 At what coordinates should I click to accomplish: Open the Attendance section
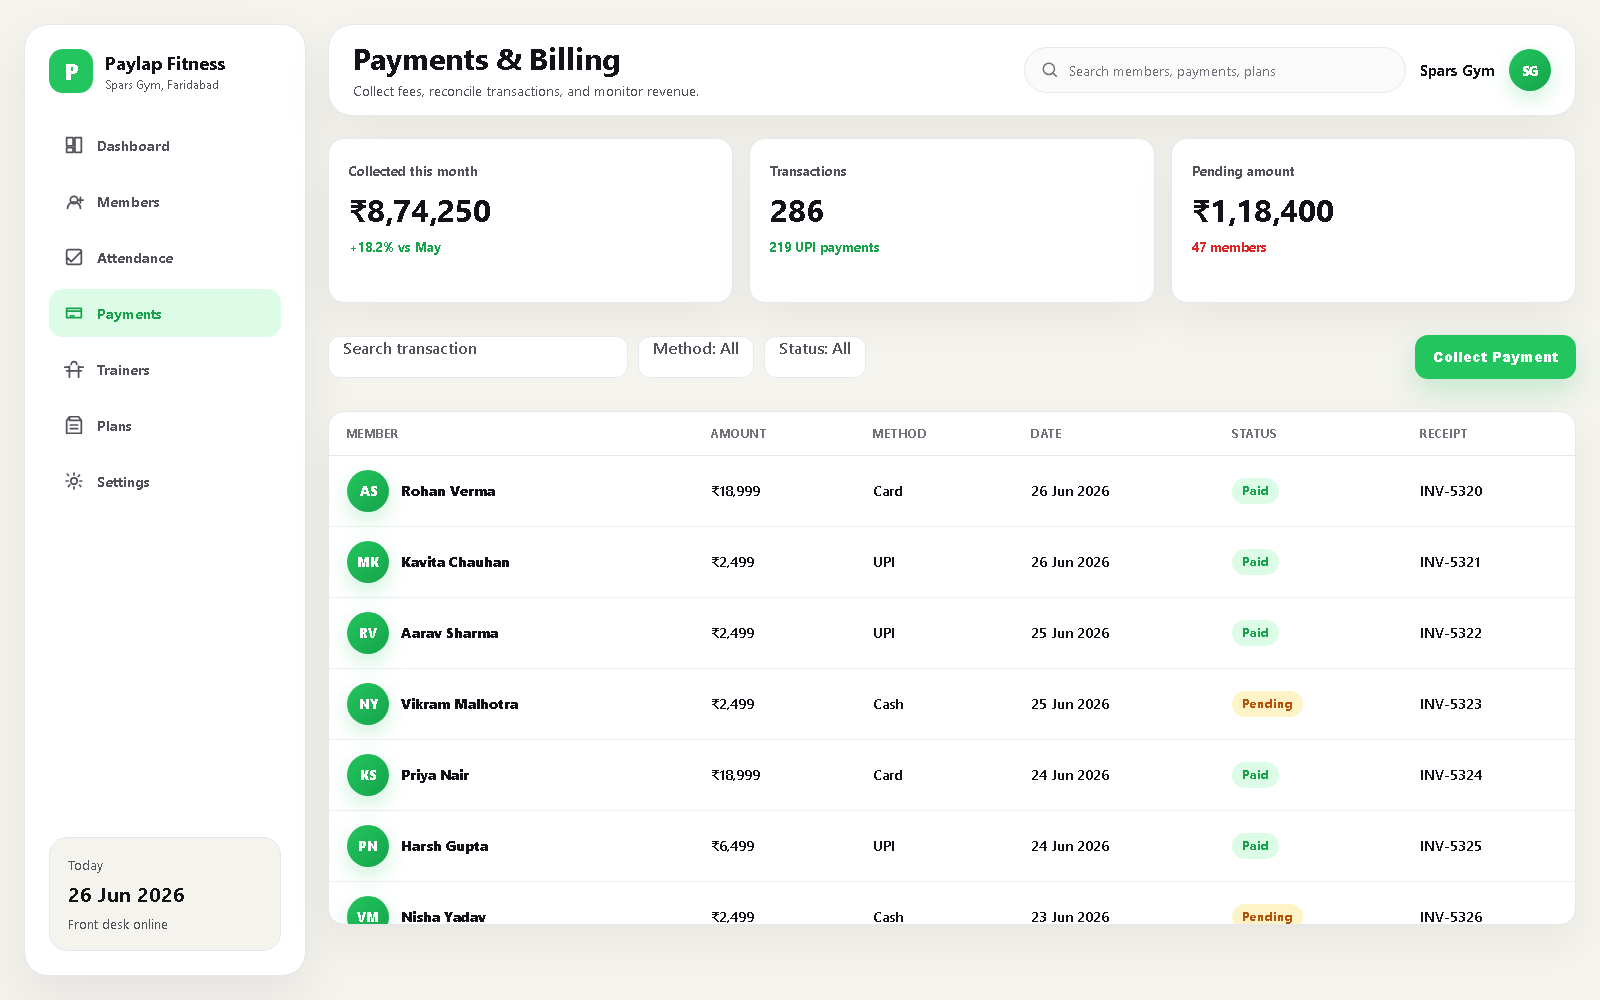tap(165, 257)
